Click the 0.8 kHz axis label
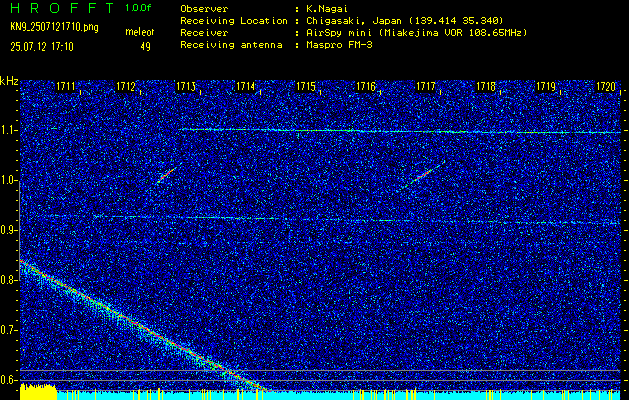Screen dimensions: 629x400 [x=9, y=280]
